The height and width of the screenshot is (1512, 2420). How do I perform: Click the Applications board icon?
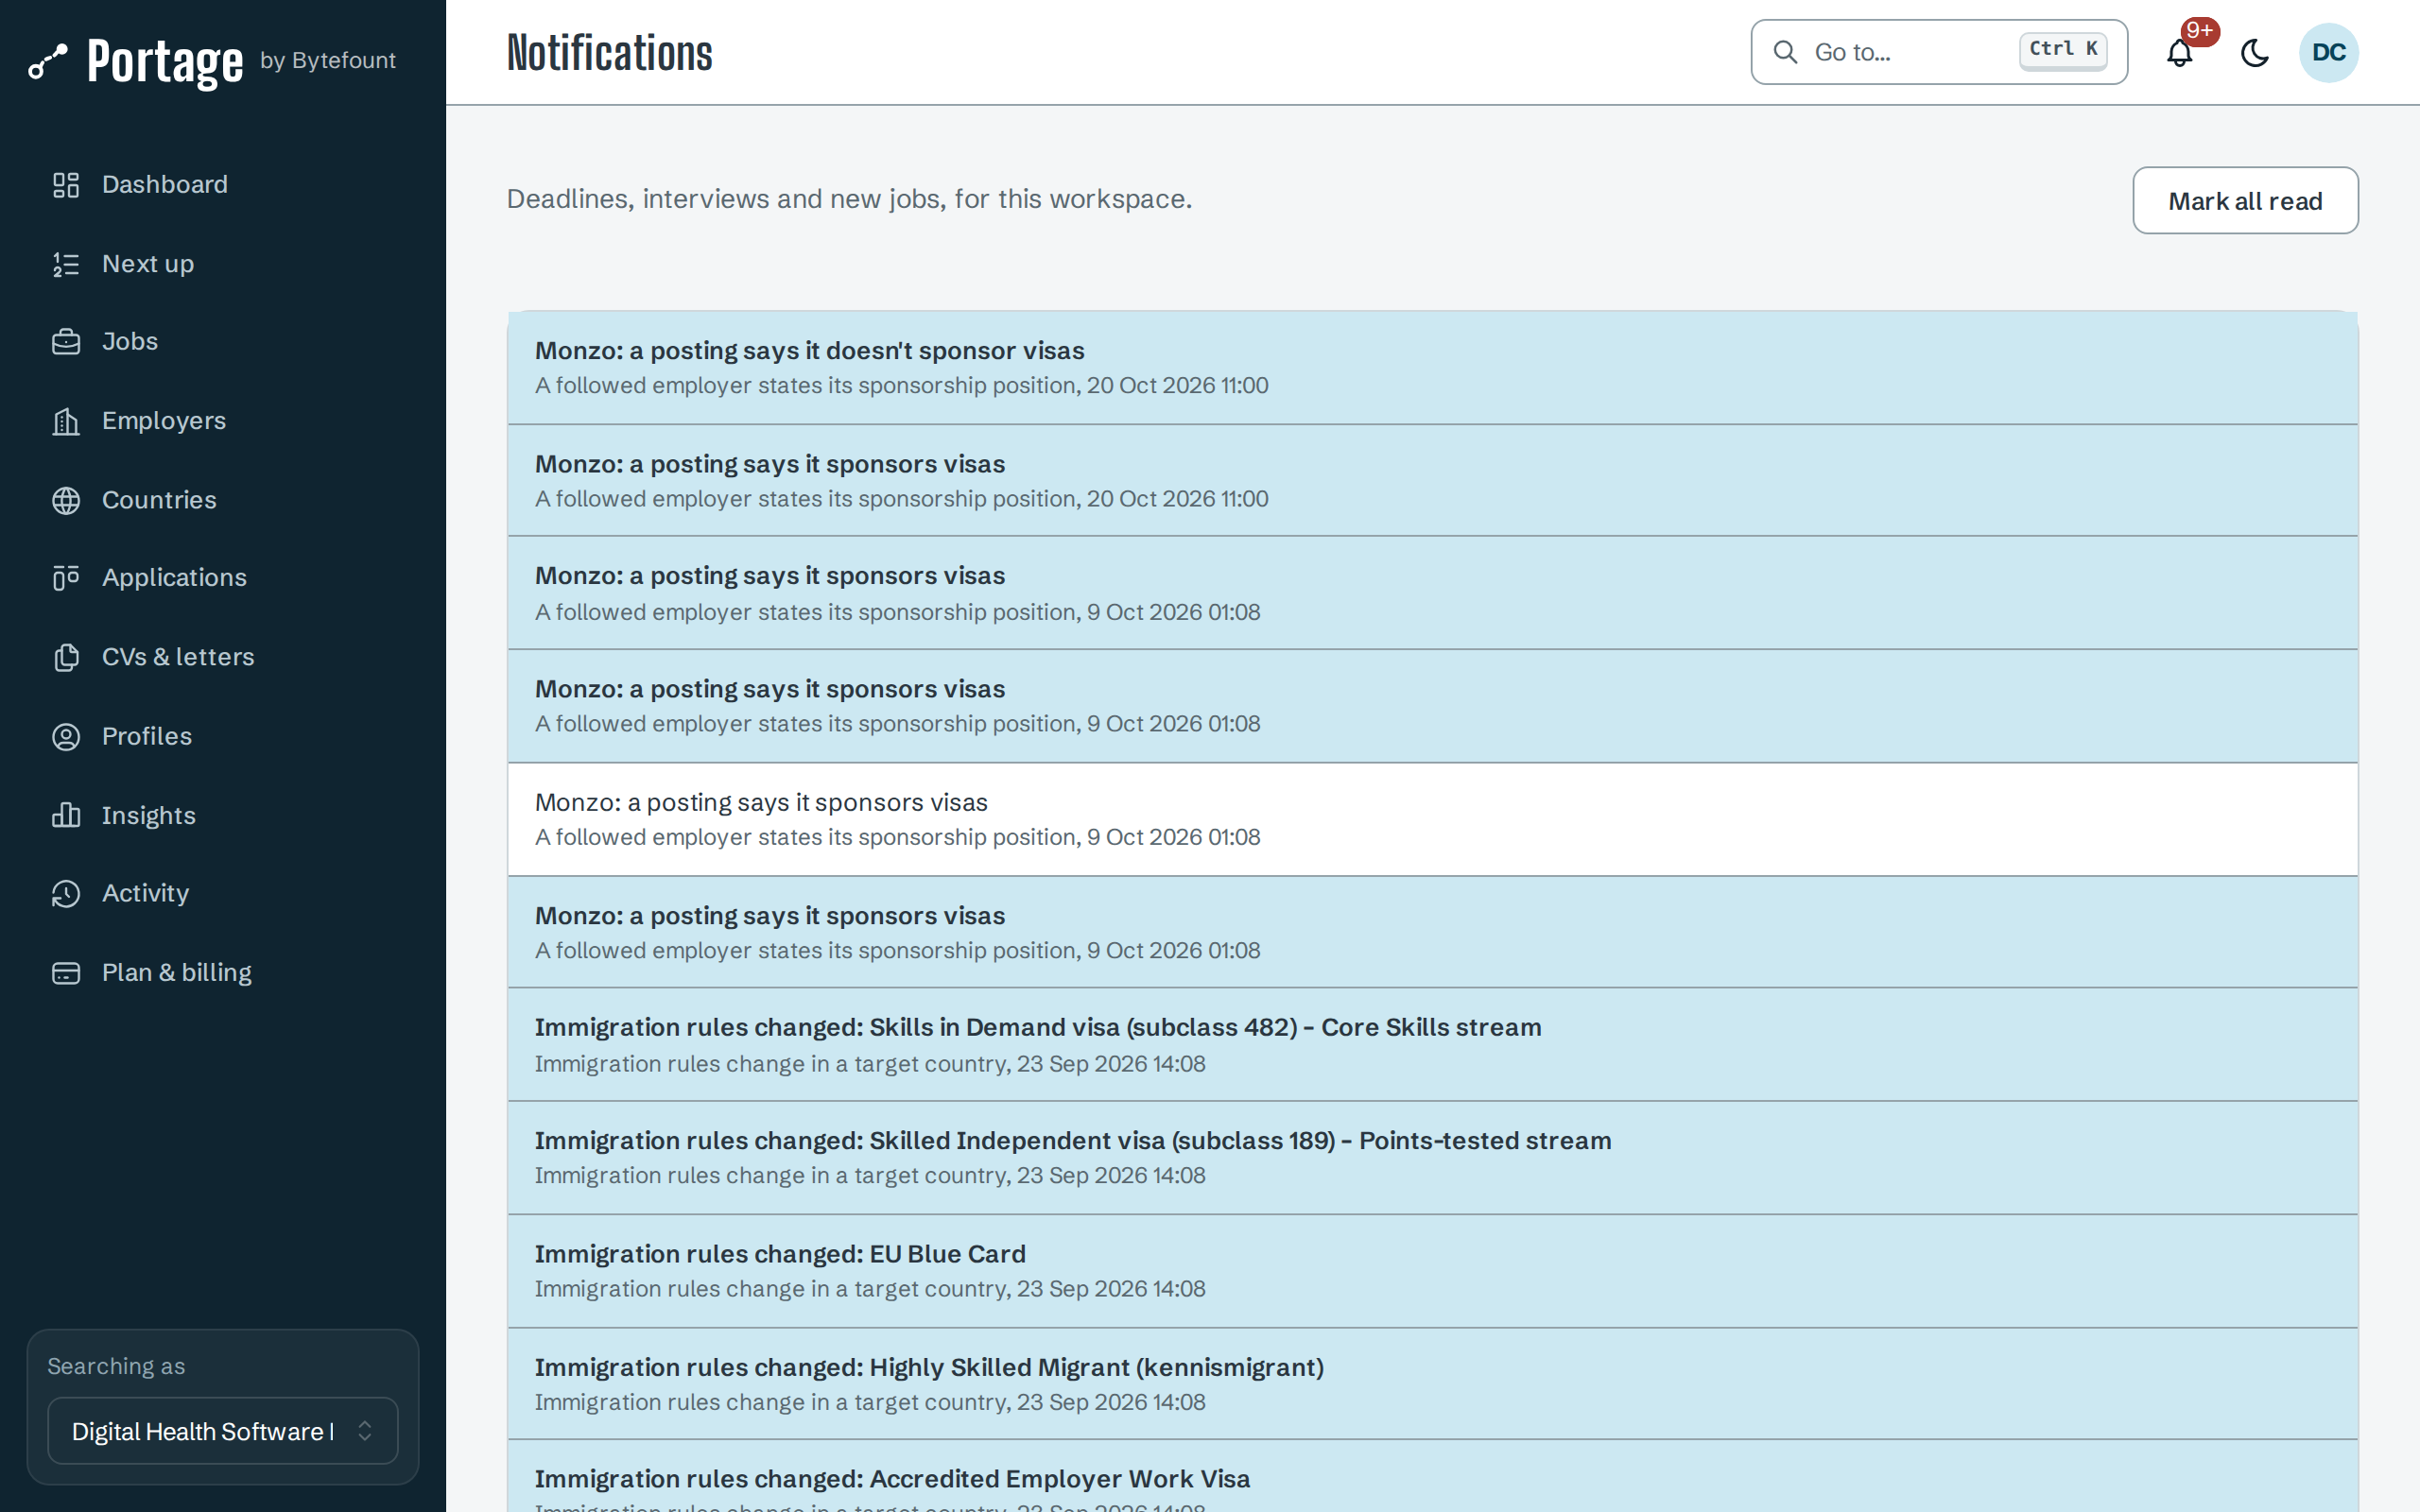click(66, 578)
